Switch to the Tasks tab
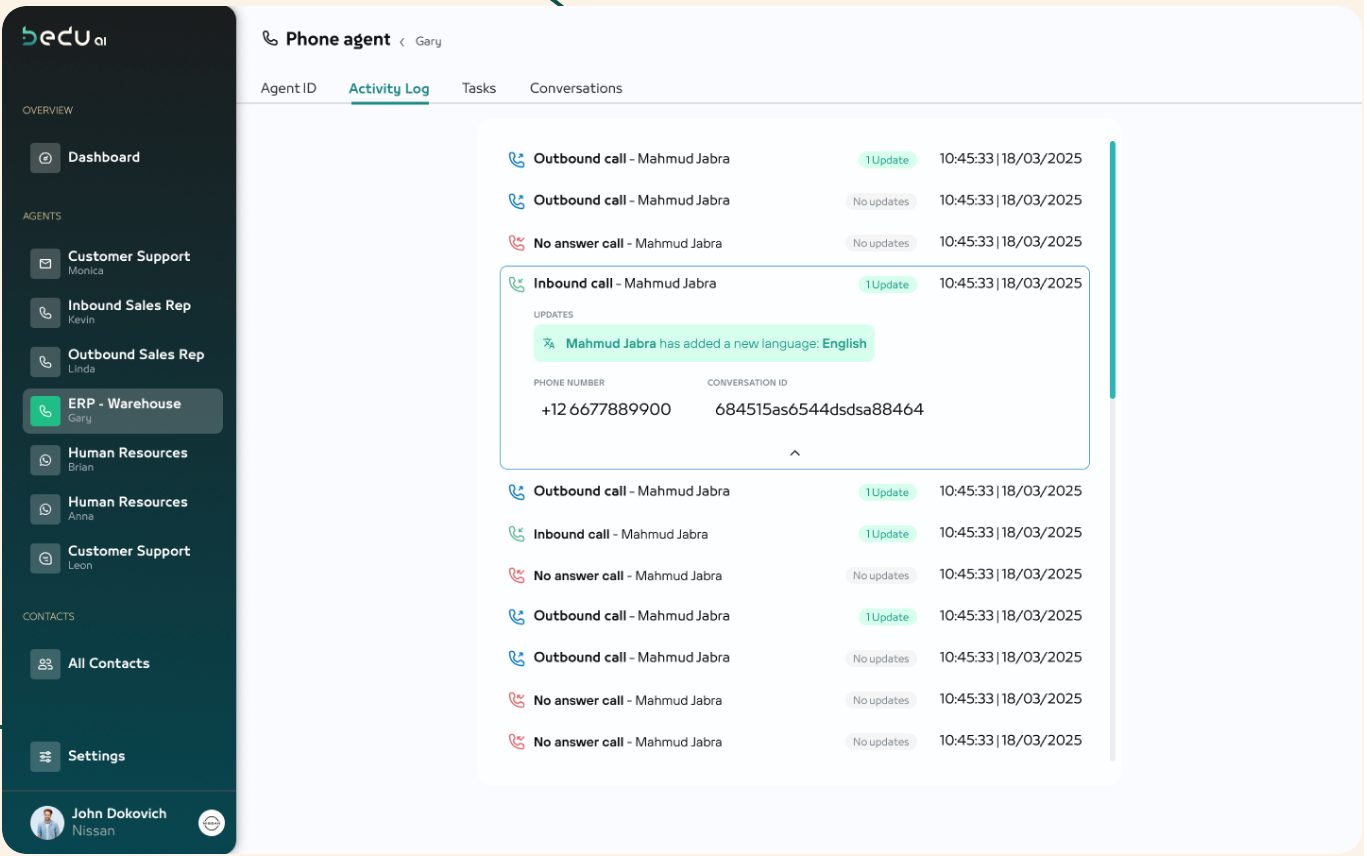 (x=479, y=88)
